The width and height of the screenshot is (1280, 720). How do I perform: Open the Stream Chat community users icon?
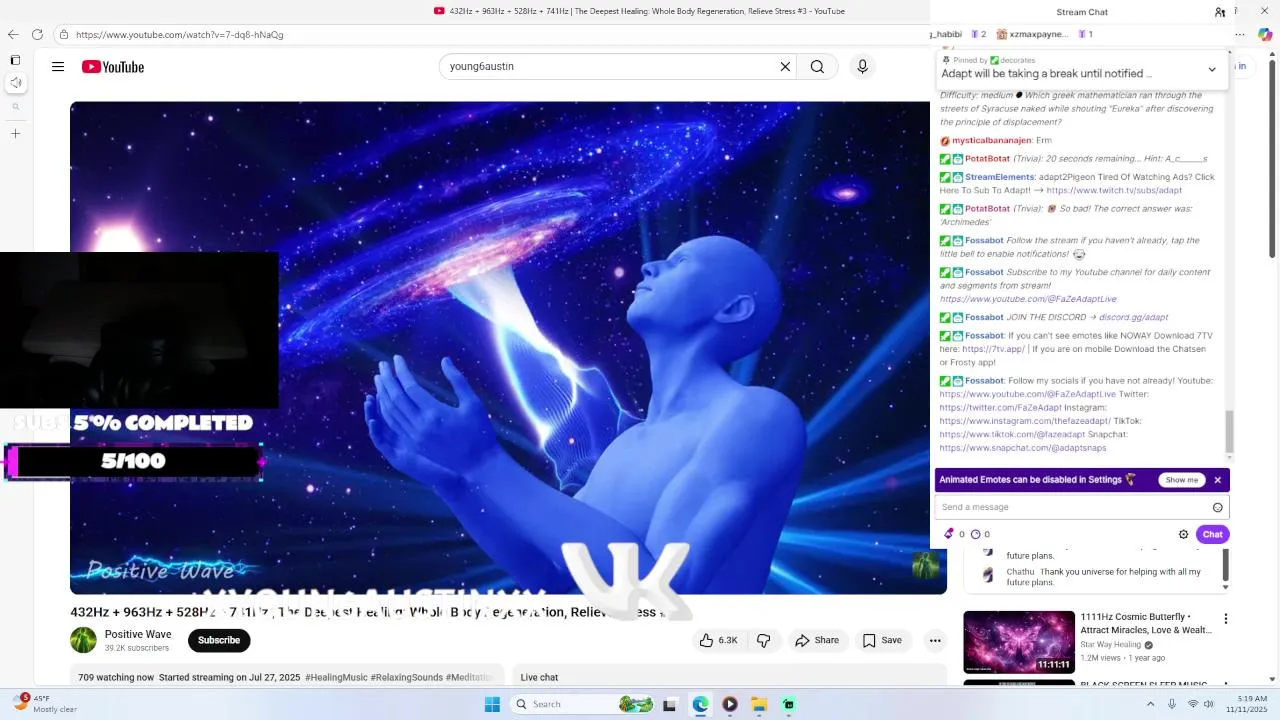click(x=1220, y=12)
